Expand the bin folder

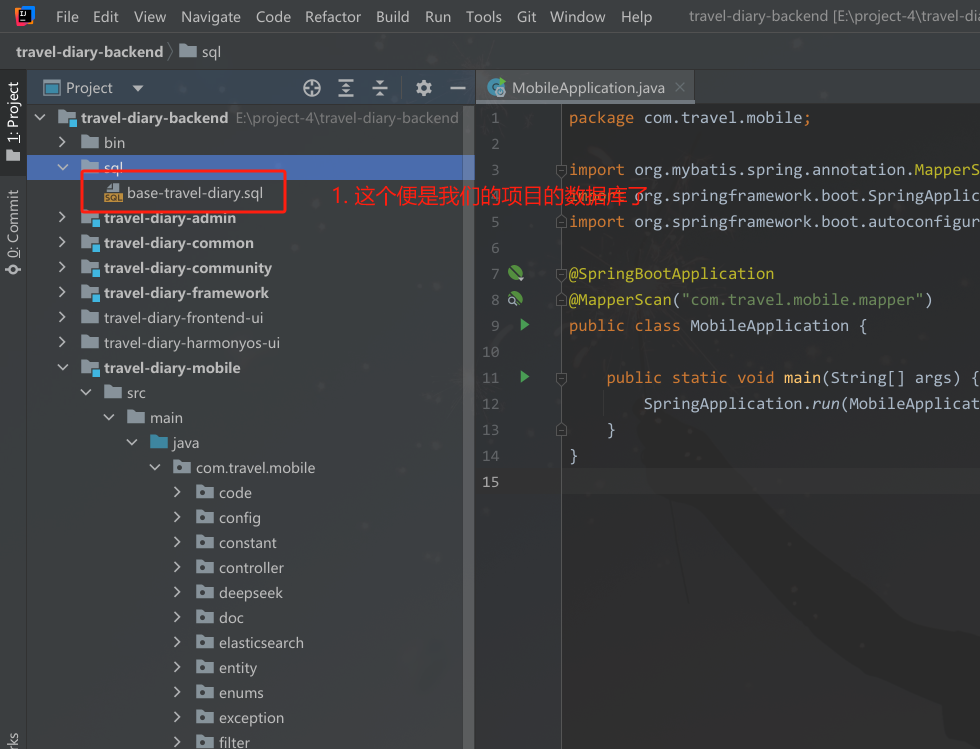(62, 142)
